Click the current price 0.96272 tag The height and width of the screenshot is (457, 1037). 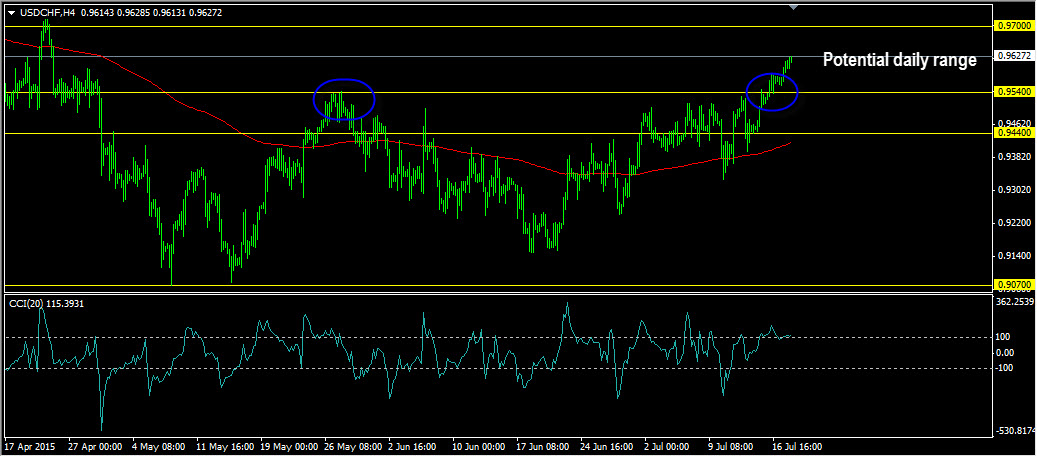click(x=1014, y=56)
